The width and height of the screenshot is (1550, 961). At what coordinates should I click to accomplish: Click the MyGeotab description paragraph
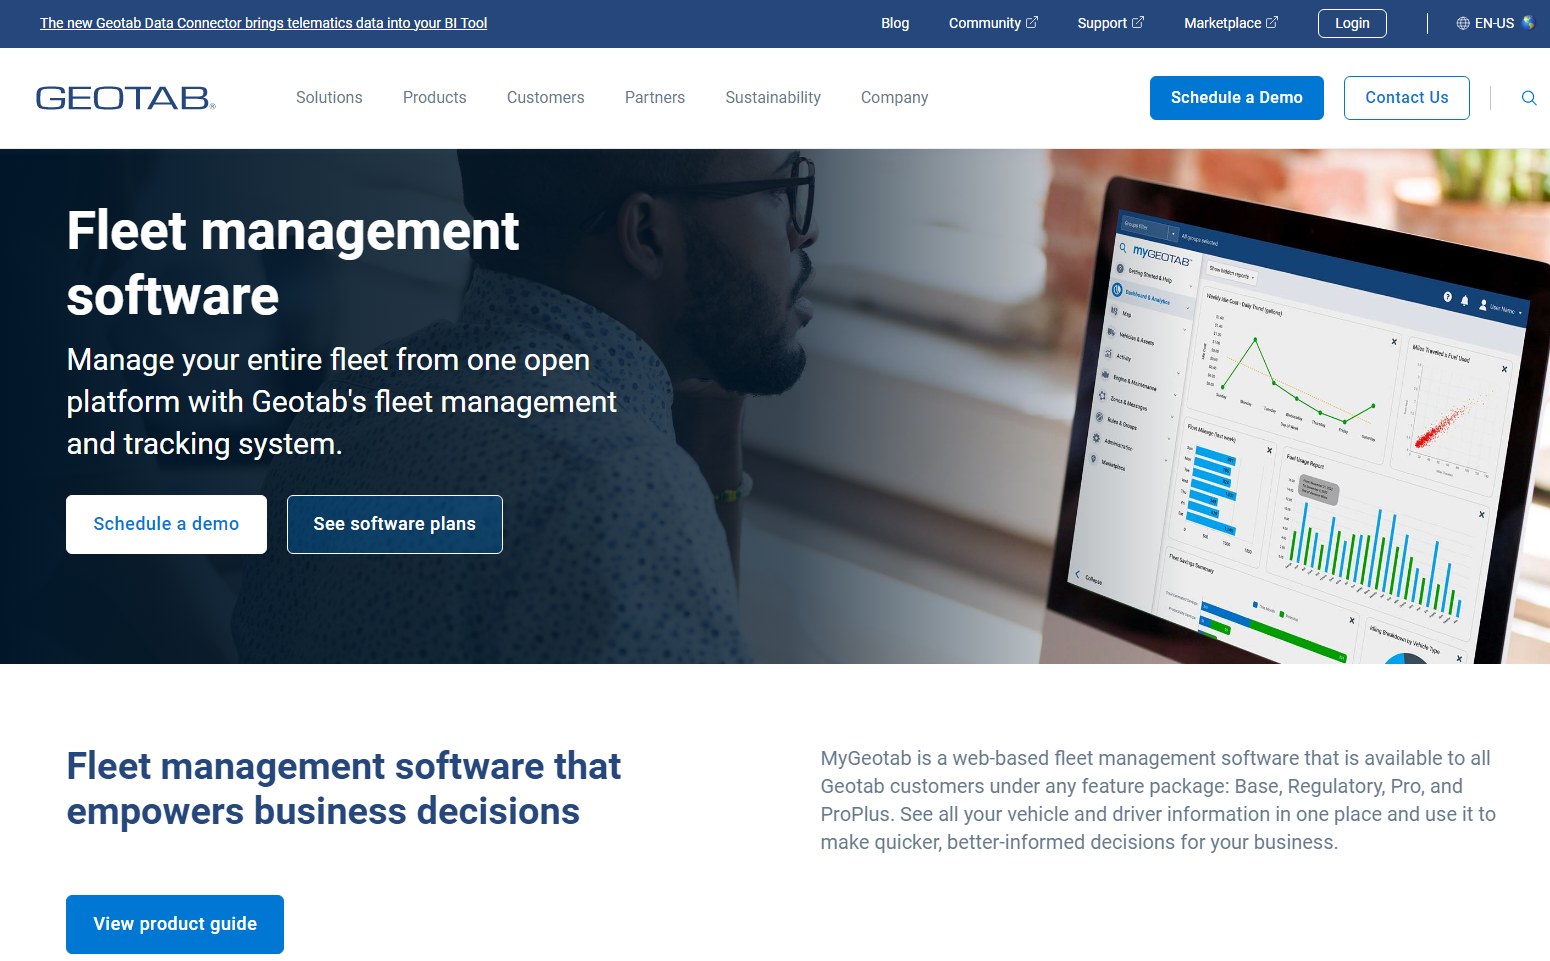[x=1158, y=800]
